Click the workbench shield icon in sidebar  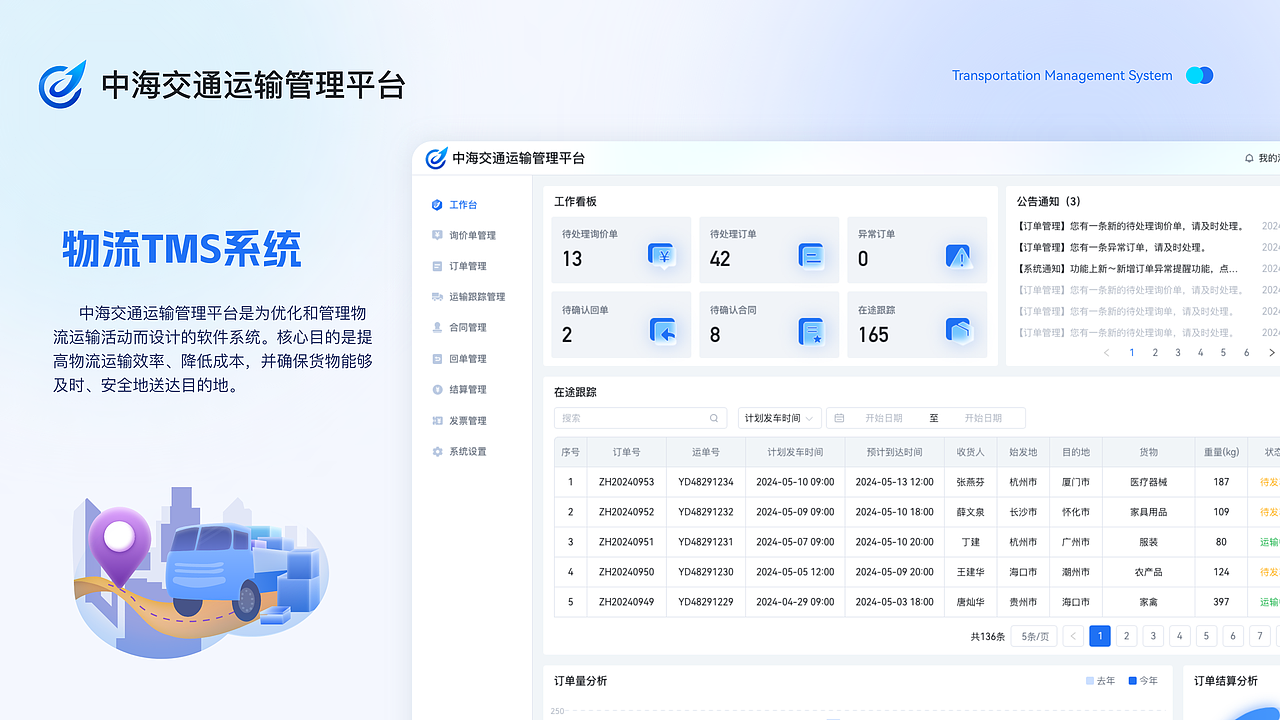437,205
